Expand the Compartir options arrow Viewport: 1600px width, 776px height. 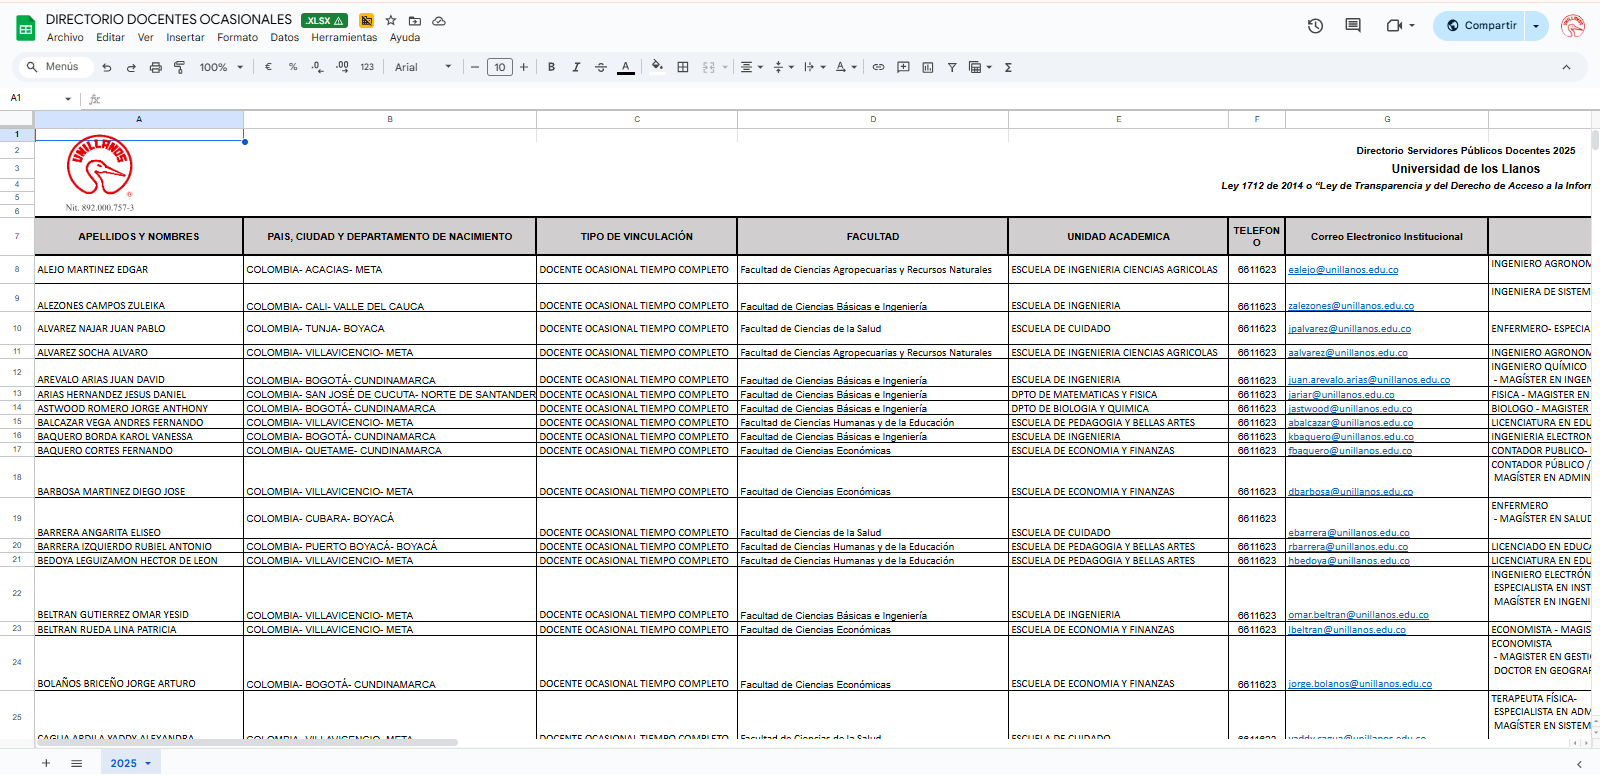tap(1537, 26)
